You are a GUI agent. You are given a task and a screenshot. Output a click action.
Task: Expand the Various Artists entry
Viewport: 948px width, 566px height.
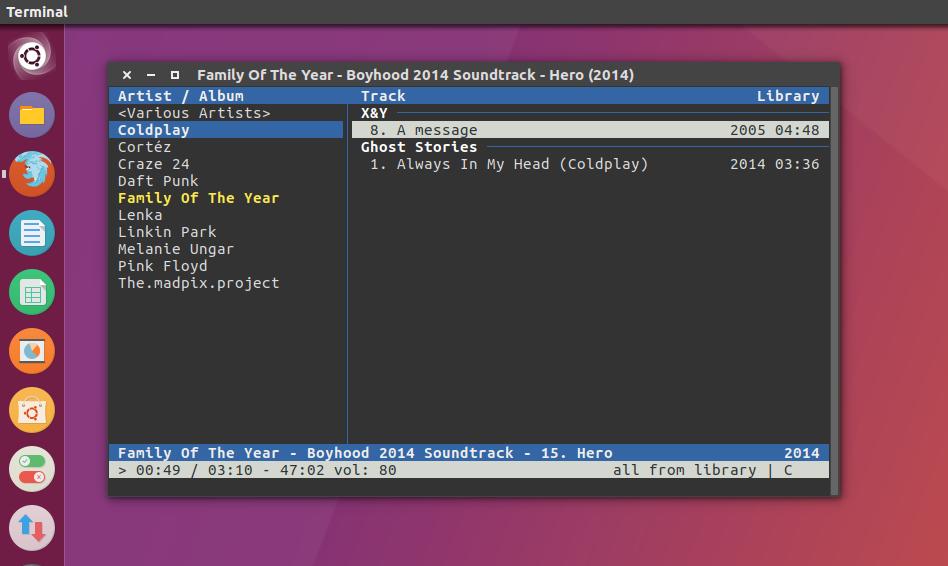(194, 113)
